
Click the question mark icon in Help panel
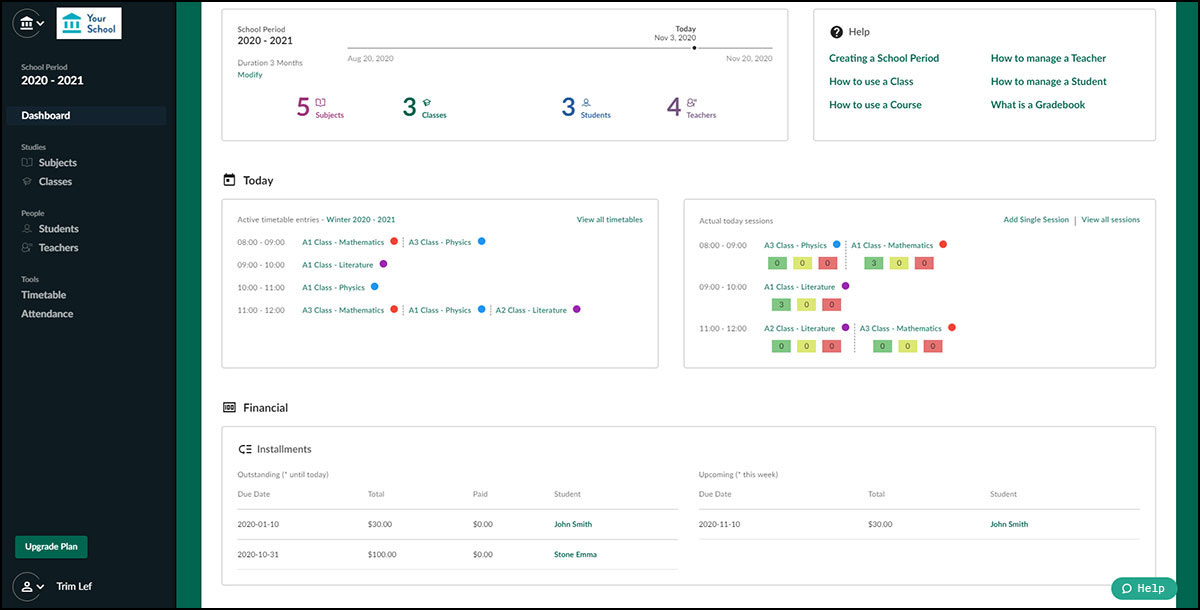point(837,32)
